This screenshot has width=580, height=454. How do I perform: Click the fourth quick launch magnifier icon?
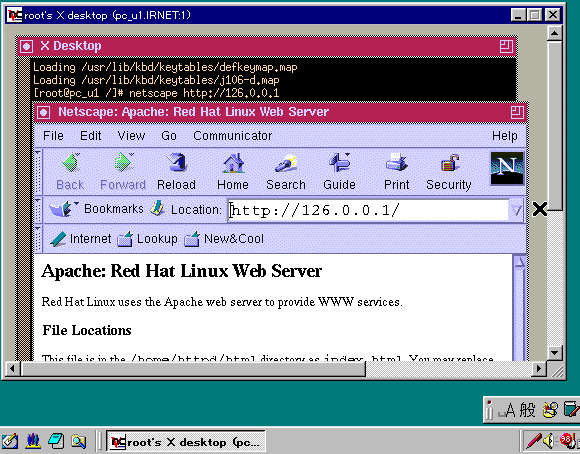click(x=79, y=441)
